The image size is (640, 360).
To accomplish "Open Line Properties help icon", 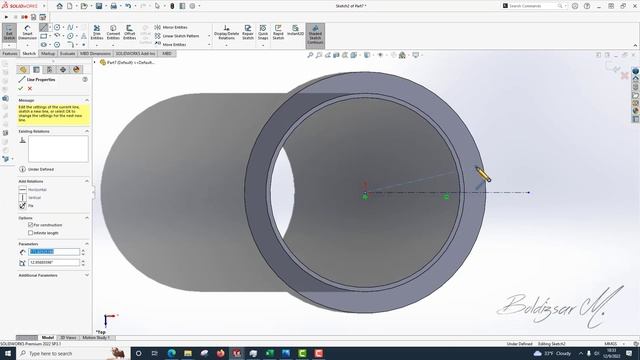I will (85, 80).
